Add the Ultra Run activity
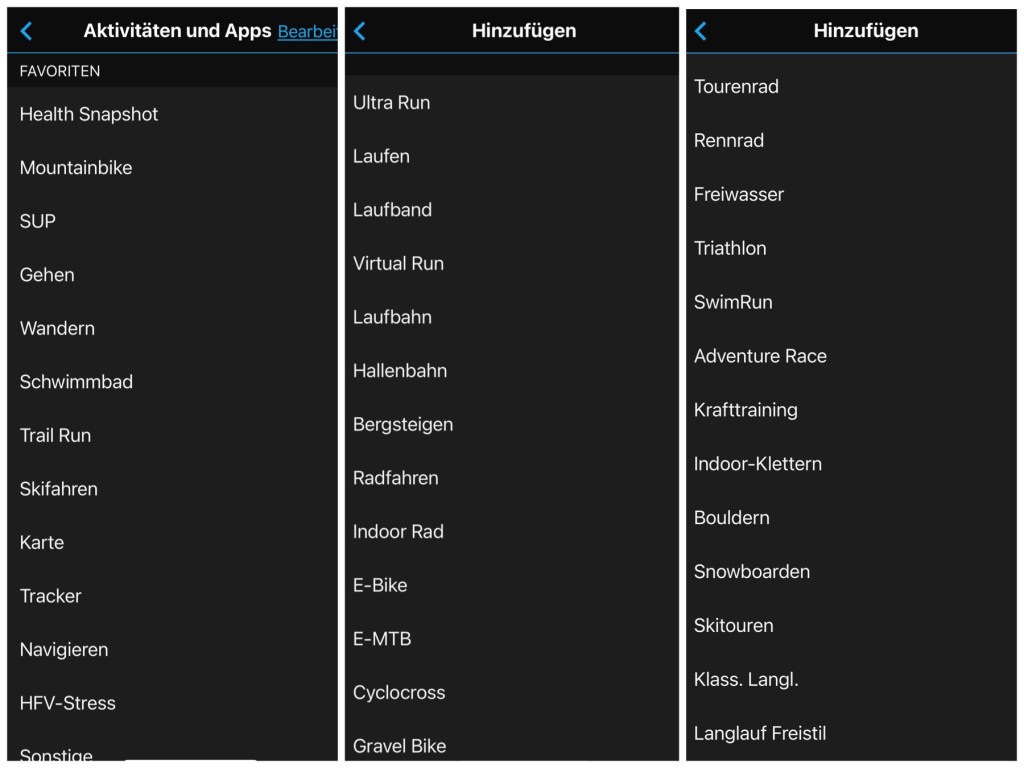 pyautogui.click(x=392, y=102)
